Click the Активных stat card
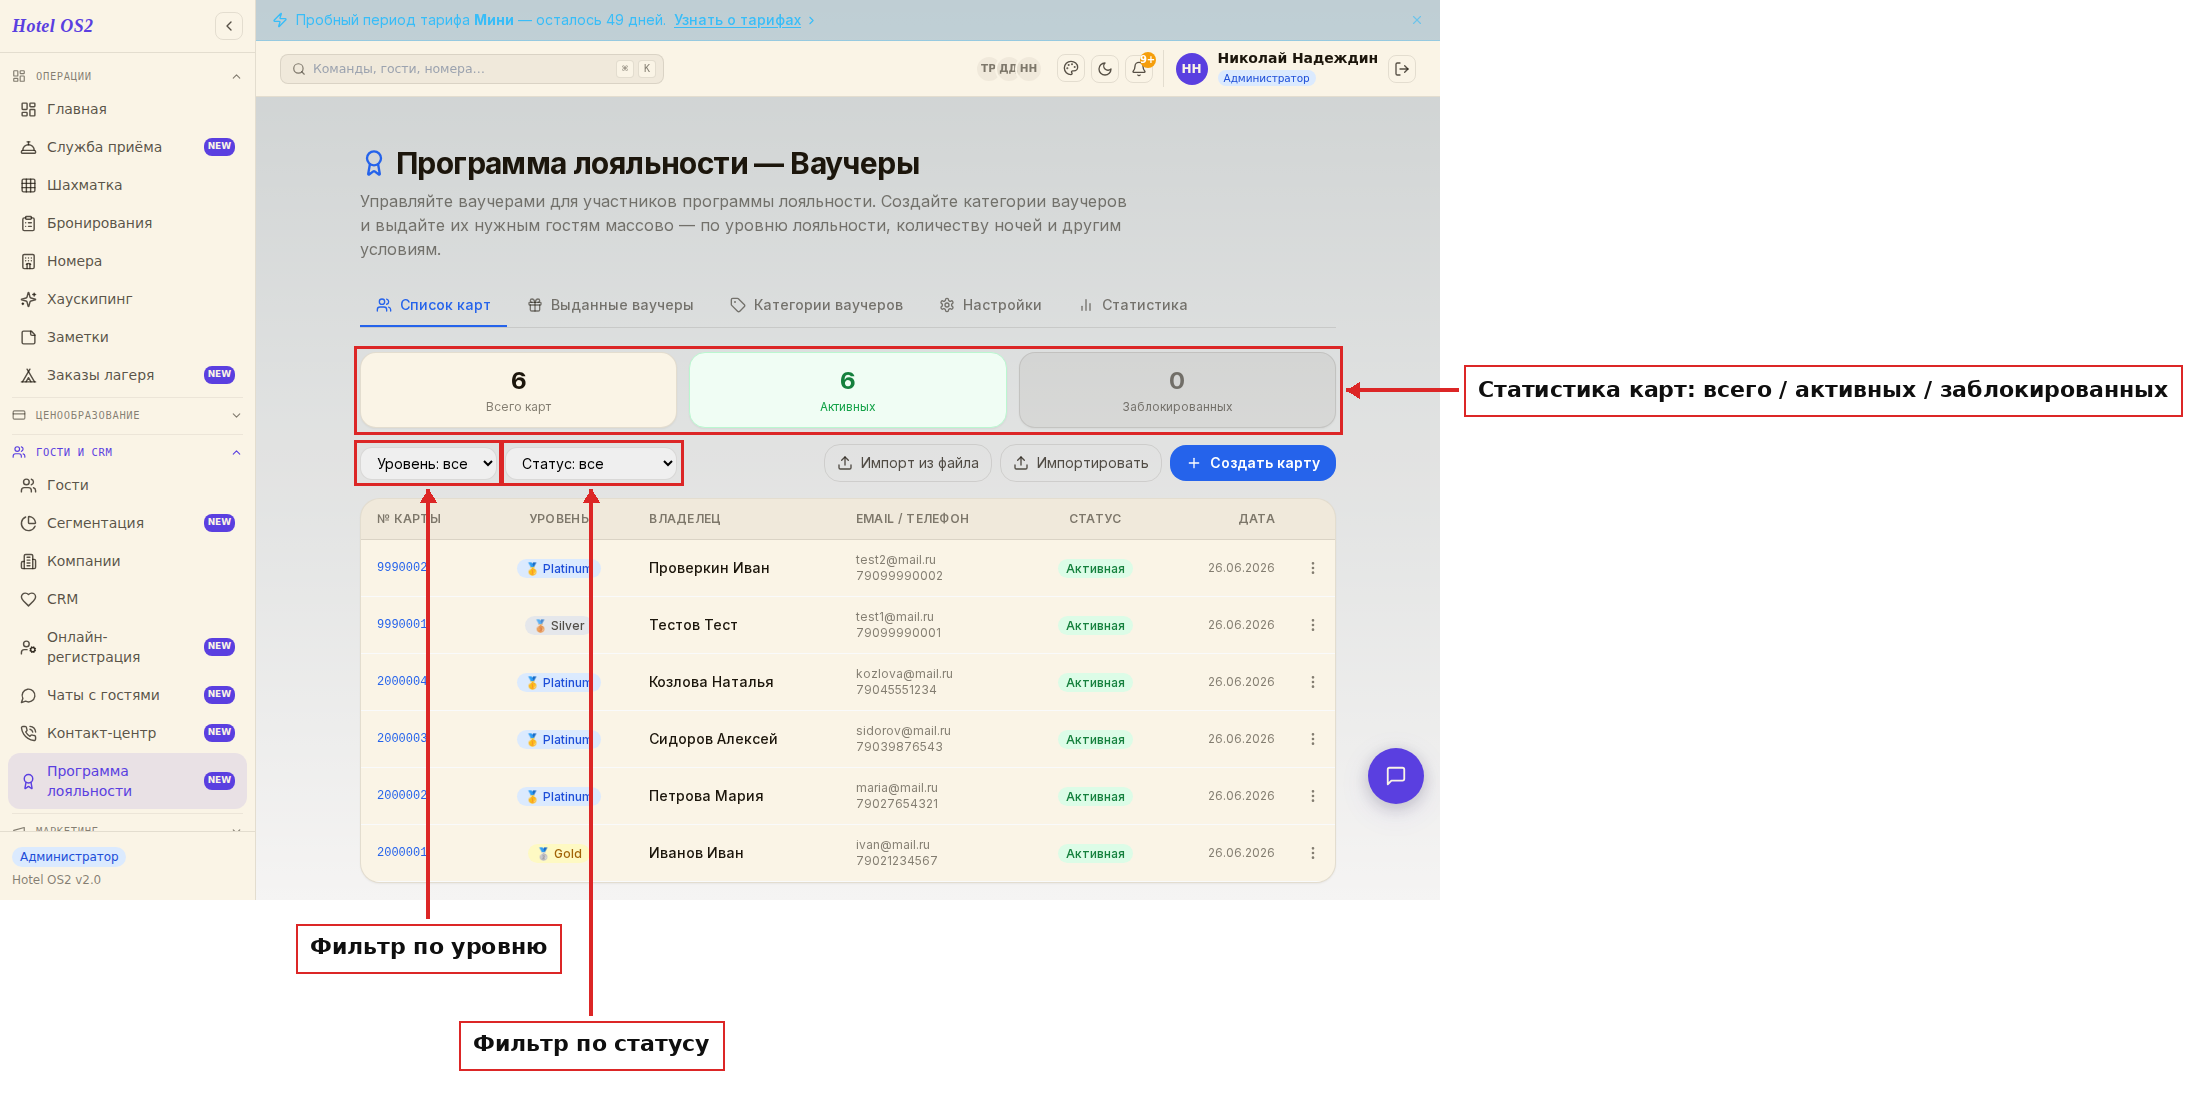This screenshot has height=1094, width=2206. pos(847,390)
